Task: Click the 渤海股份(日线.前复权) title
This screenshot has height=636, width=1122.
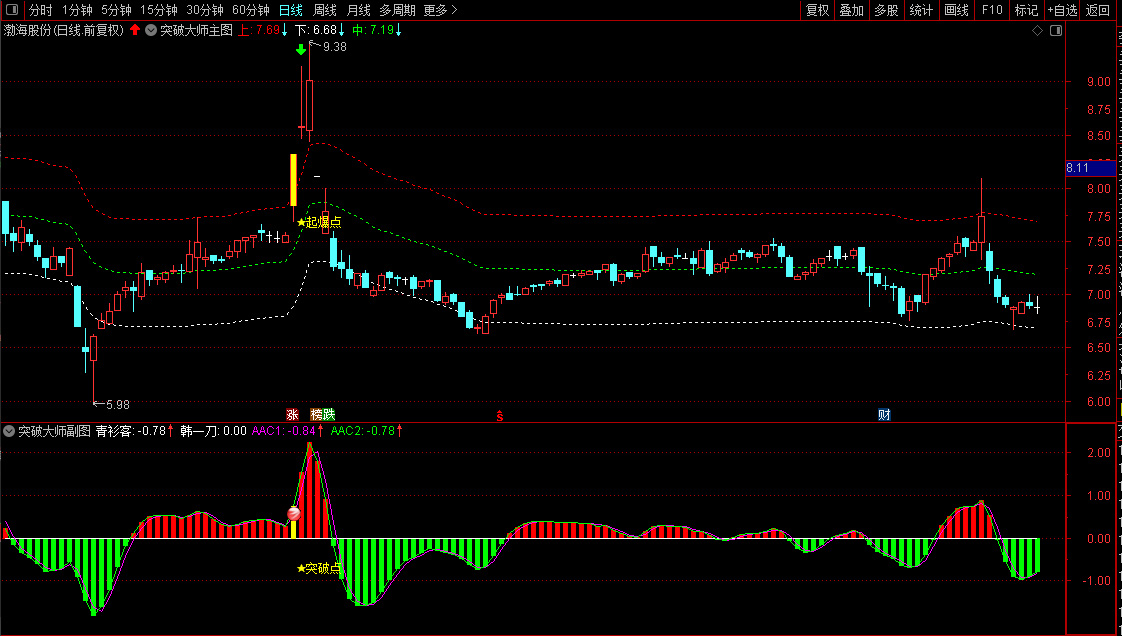Action: click(x=64, y=30)
